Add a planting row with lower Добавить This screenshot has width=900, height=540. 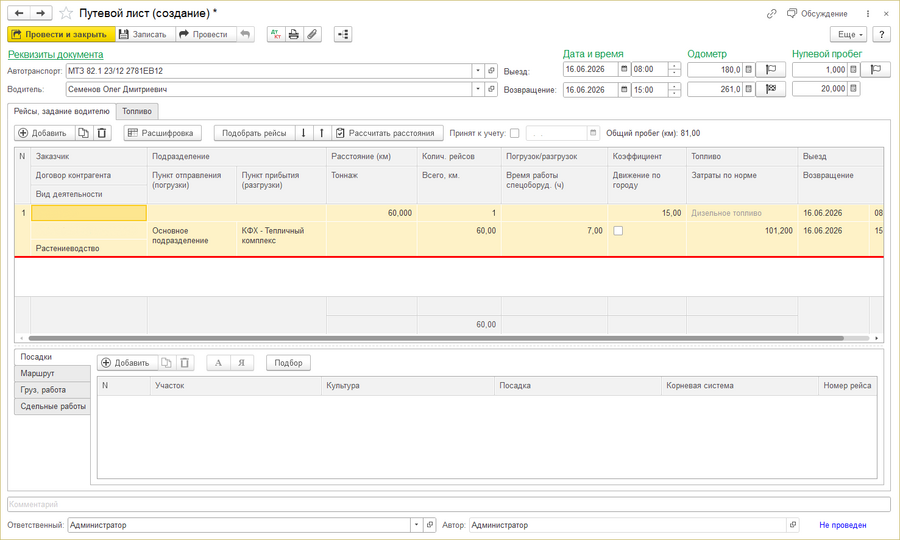point(127,363)
